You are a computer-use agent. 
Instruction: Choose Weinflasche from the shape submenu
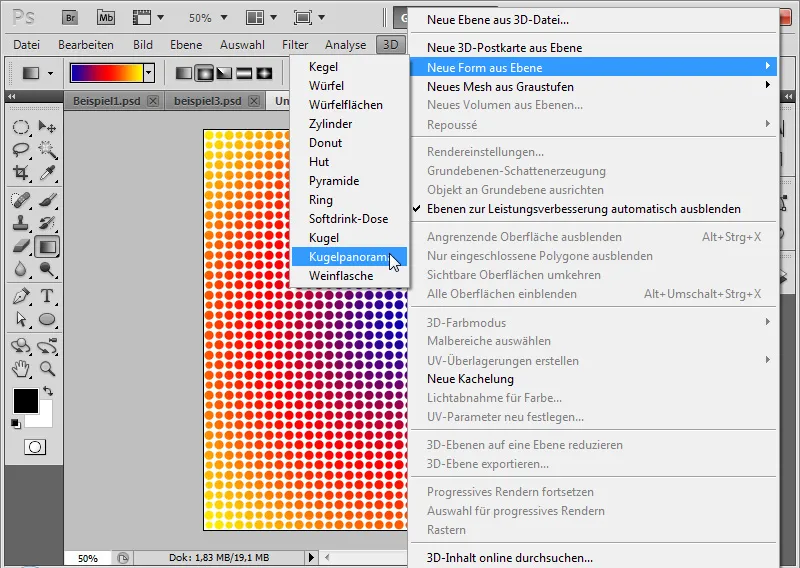coord(349,276)
